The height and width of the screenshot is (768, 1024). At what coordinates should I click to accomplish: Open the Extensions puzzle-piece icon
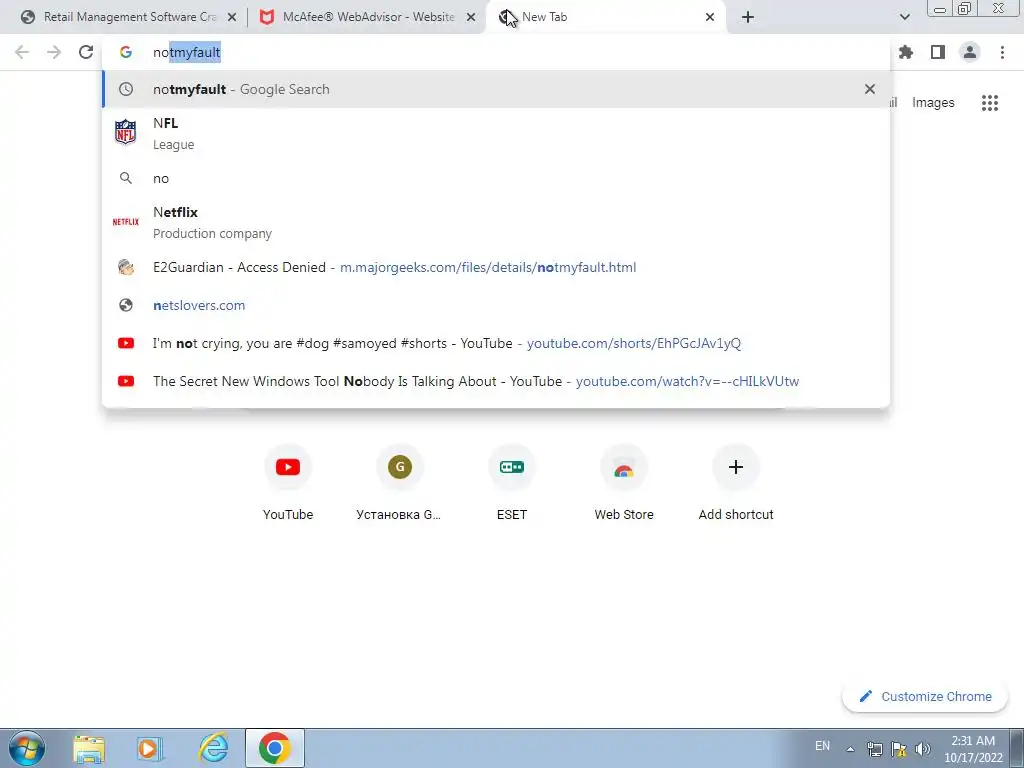[x=906, y=52]
